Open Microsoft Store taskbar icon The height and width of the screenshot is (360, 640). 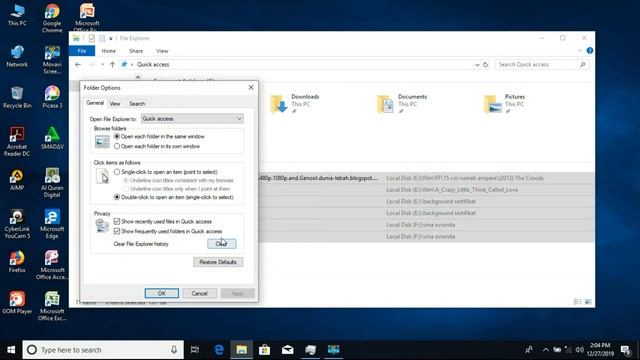click(x=264, y=350)
